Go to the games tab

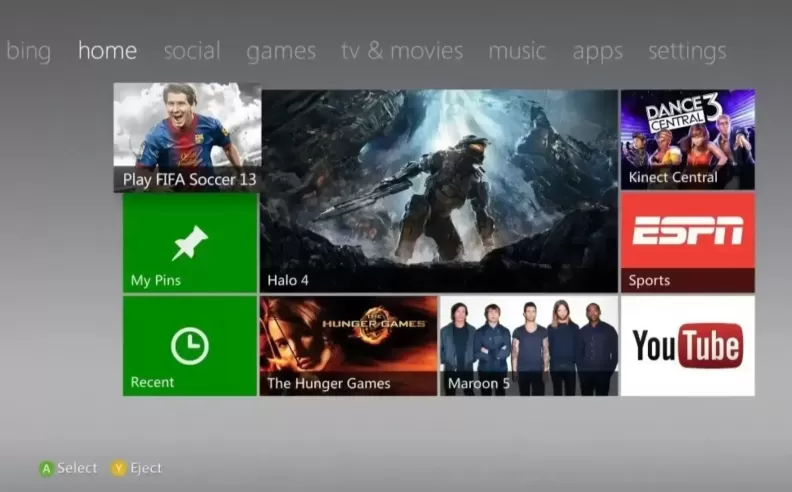(281, 52)
